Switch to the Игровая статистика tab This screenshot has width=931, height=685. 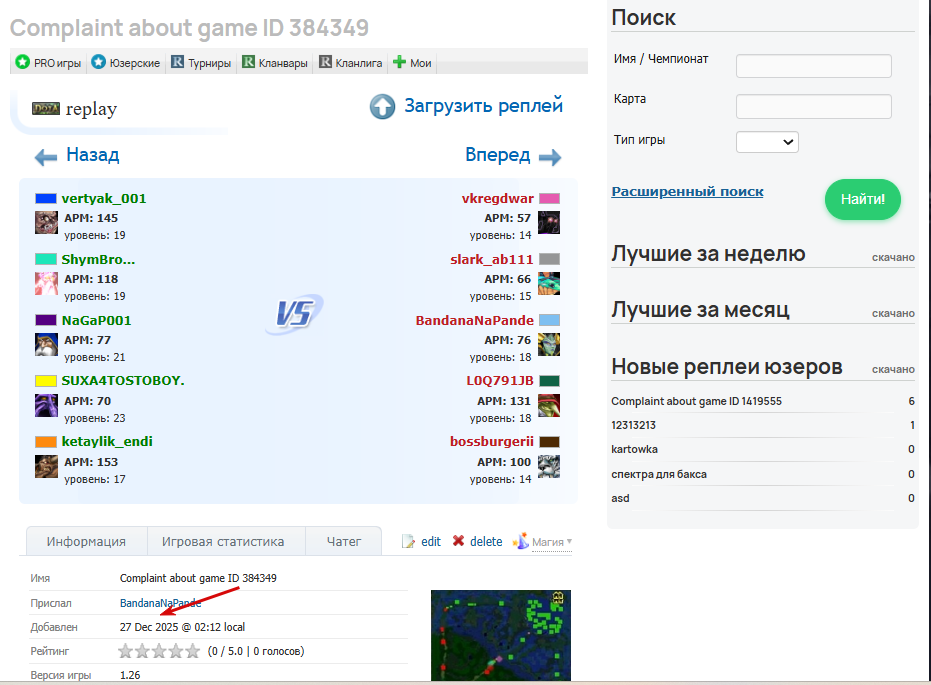tap(223, 541)
